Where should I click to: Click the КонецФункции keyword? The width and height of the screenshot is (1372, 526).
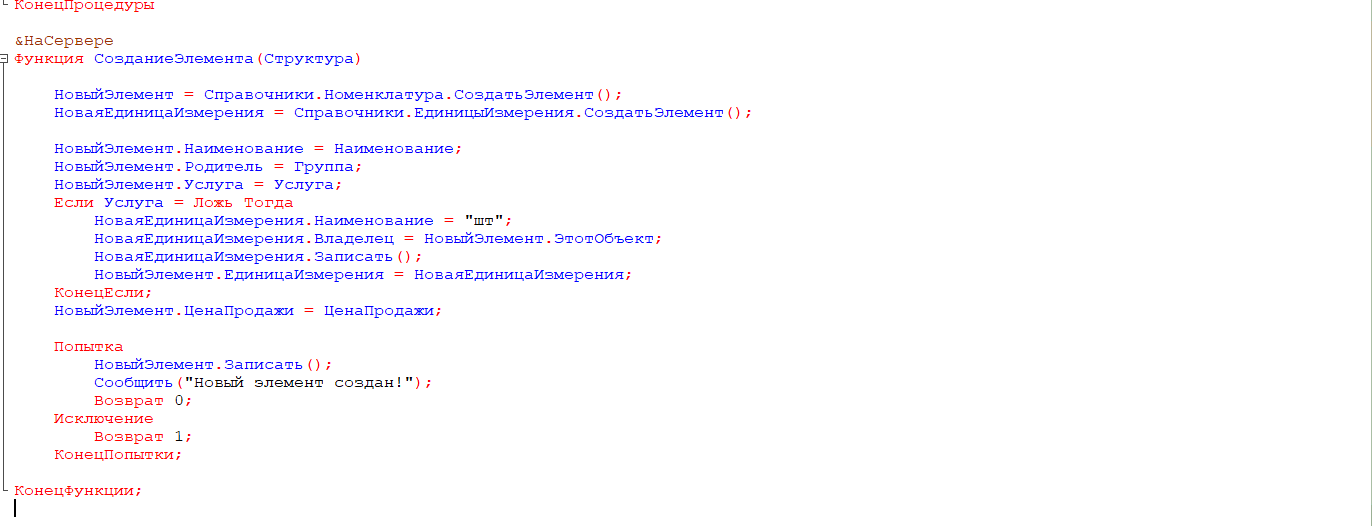click(74, 491)
